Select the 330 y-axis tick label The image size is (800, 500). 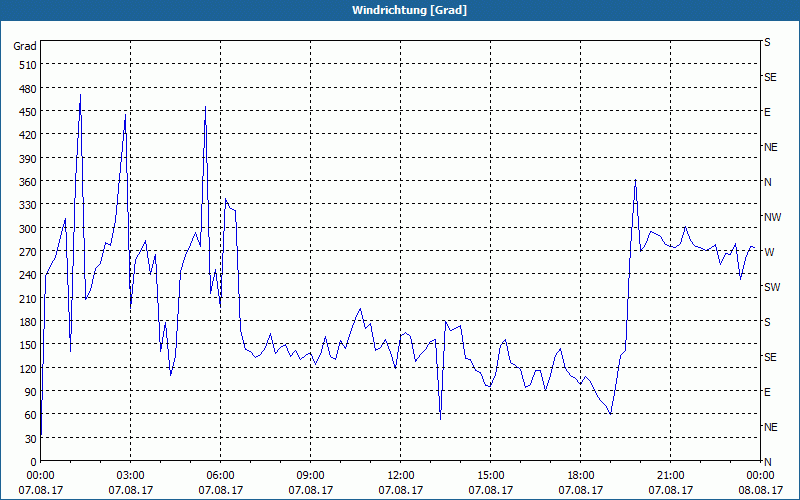pos(28,205)
